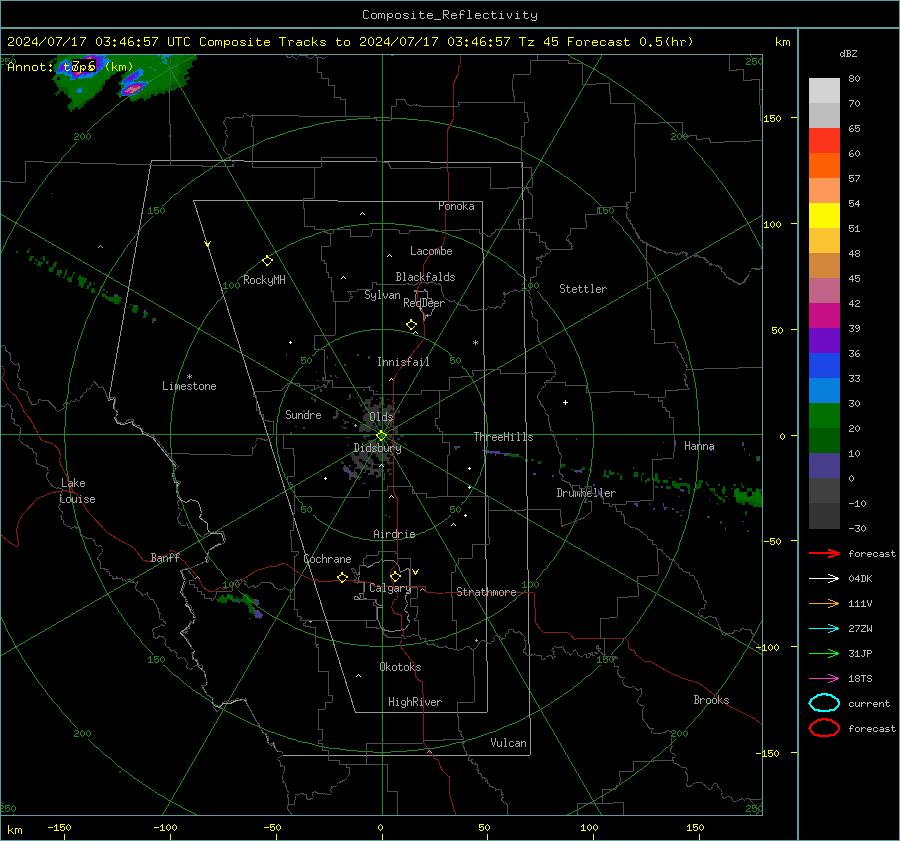Click the Blackfalds map label

pyautogui.click(x=425, y=277)
